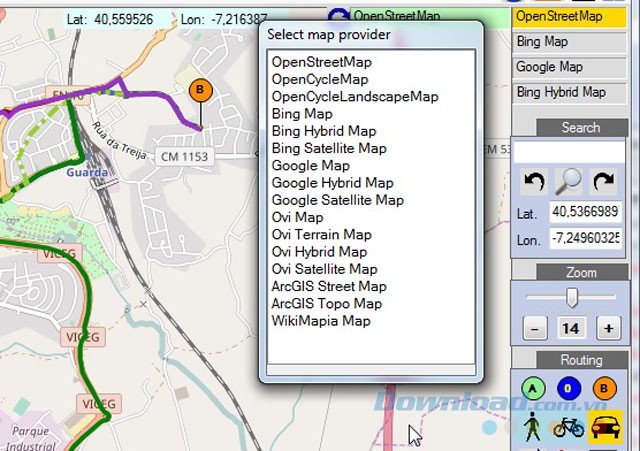The width and height of the screenshot is (640, 451).
Task: Choose the car routing mode
Action: click(x=604, y=426)
